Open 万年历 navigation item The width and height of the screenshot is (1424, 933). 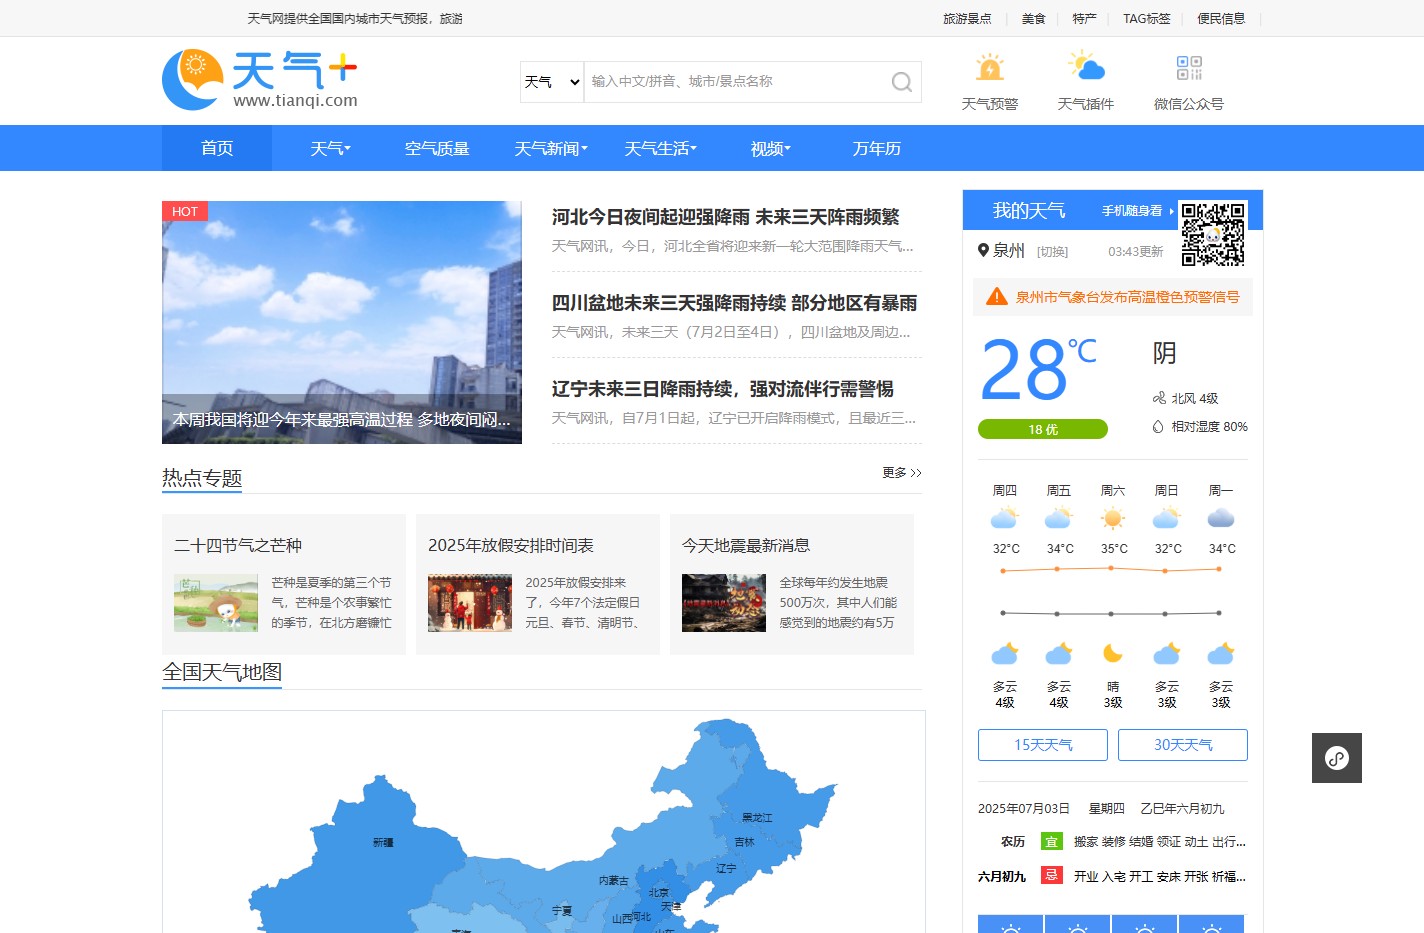tap(877, 148)
